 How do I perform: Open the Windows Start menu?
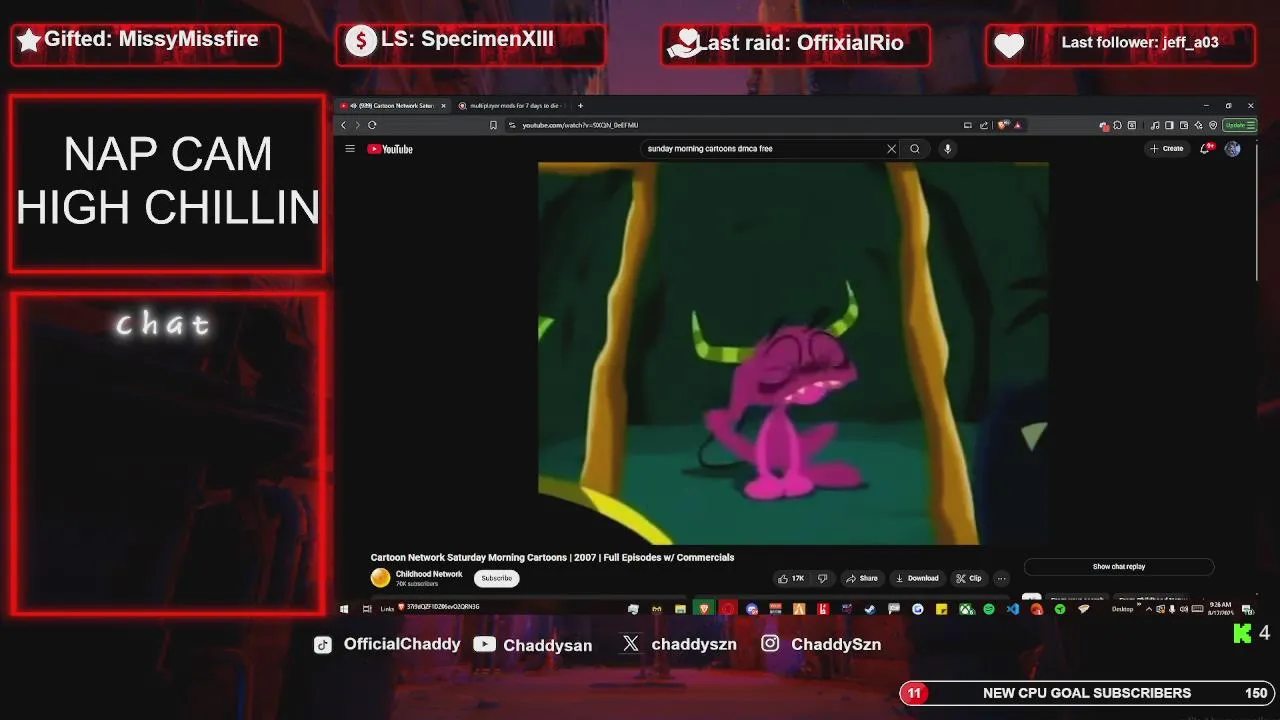click(344, 608)
